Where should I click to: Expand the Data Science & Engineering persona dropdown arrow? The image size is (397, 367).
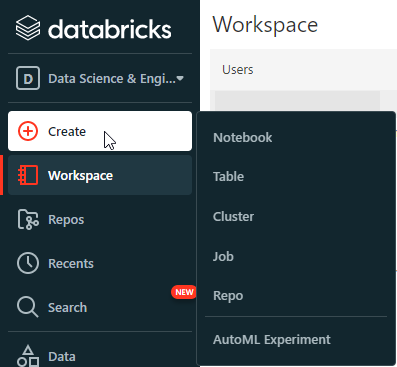click(x=180, y=79)
